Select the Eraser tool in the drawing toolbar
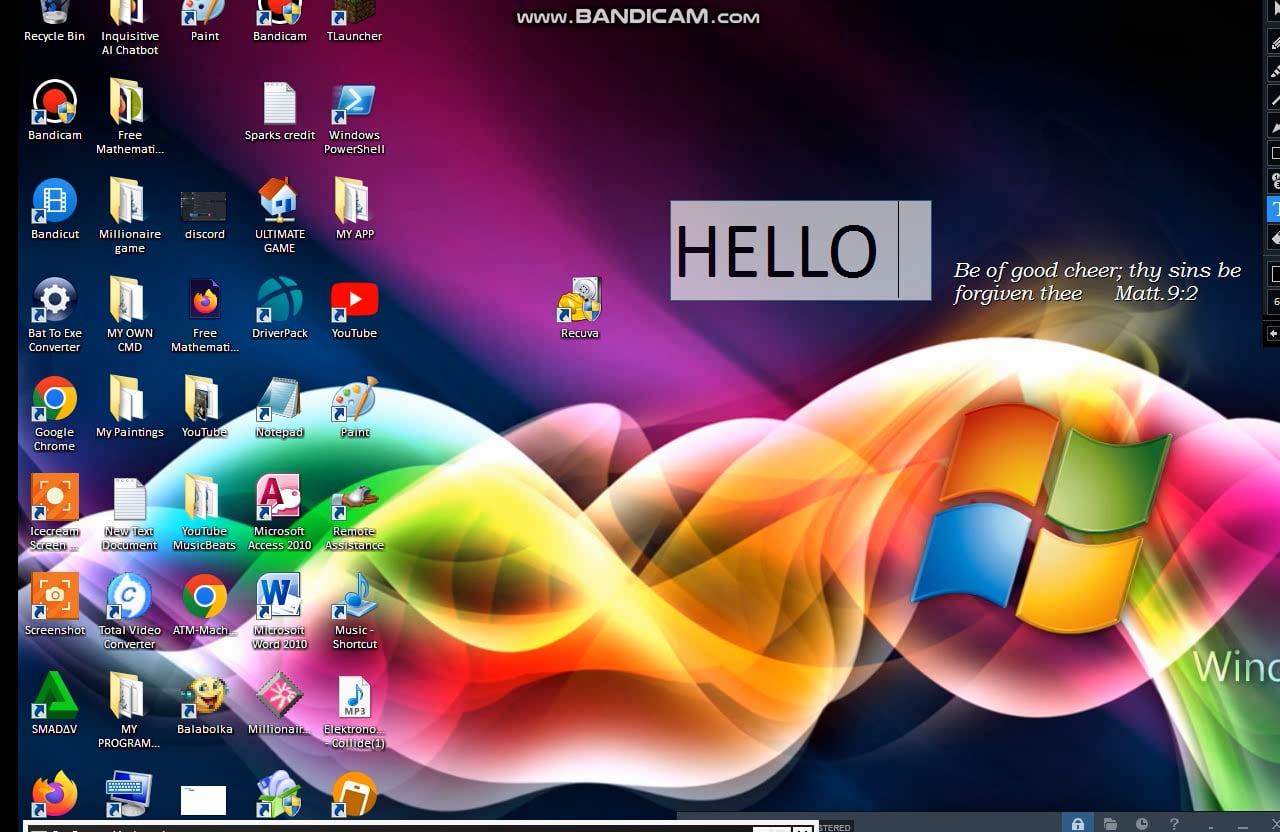 pyautogui.click(x=1274, y=237)
